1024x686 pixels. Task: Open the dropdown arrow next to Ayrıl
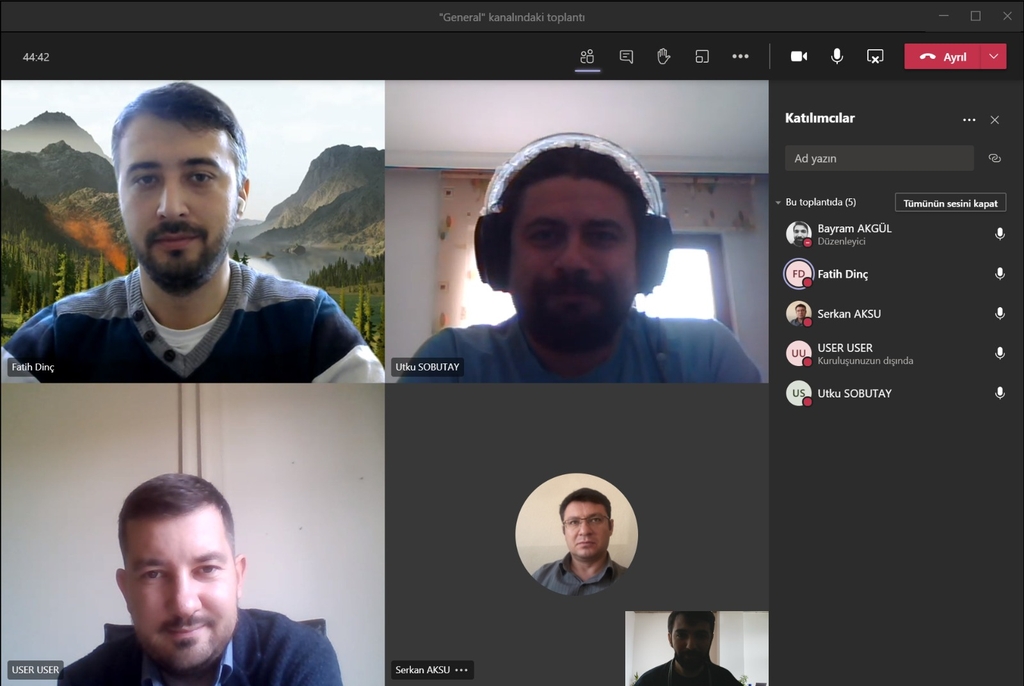[x=993, y=57]
